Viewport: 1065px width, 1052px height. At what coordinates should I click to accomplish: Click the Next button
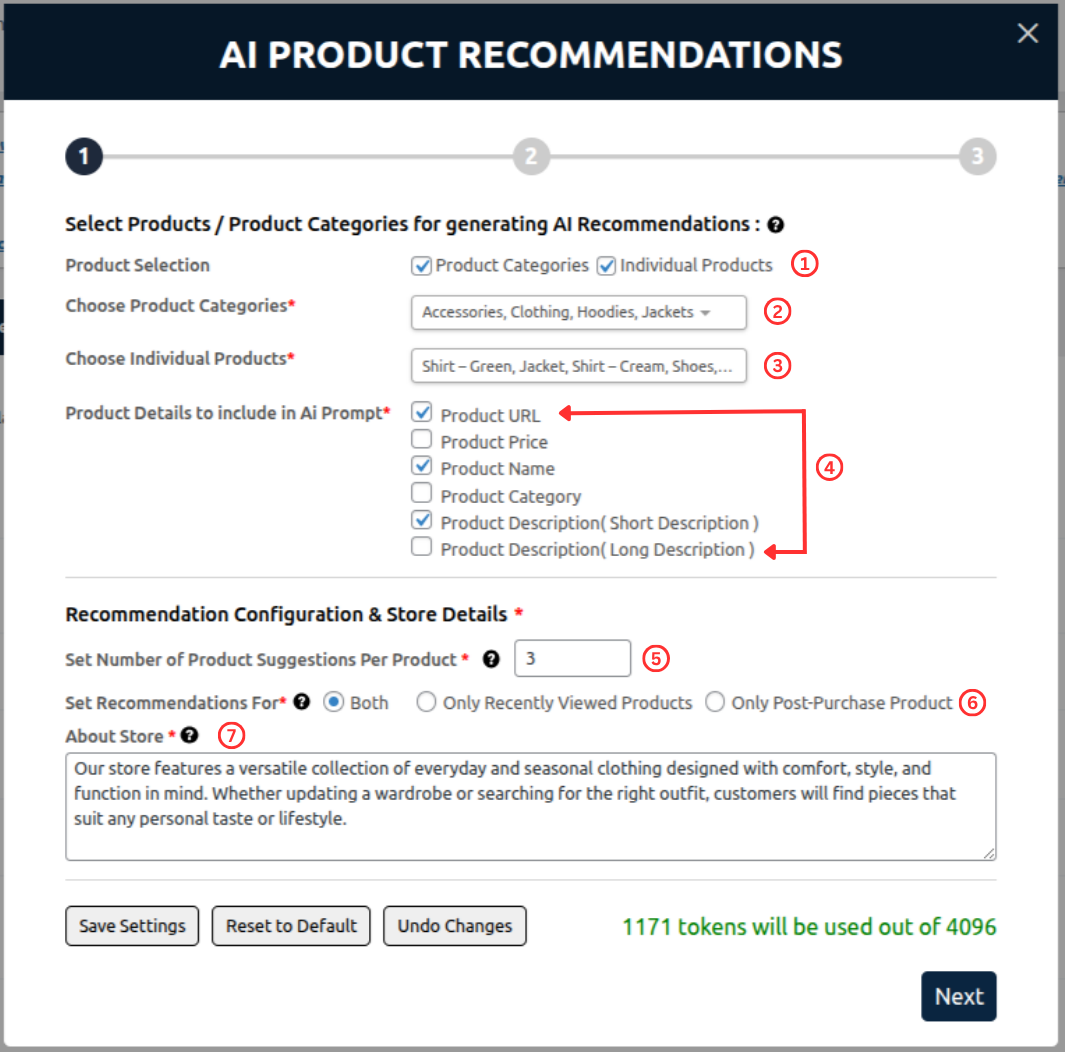958,996
